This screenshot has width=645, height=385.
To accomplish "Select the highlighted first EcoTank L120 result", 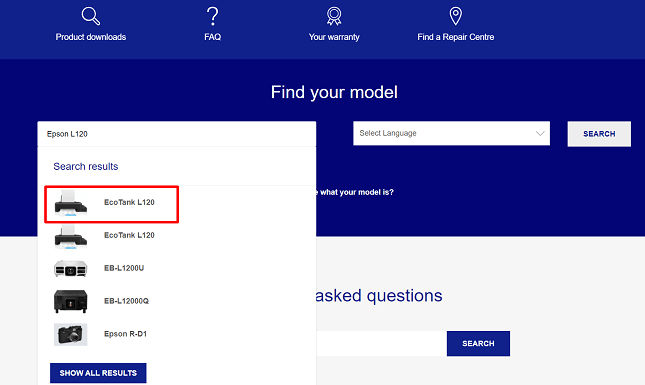I will [111, 204].
